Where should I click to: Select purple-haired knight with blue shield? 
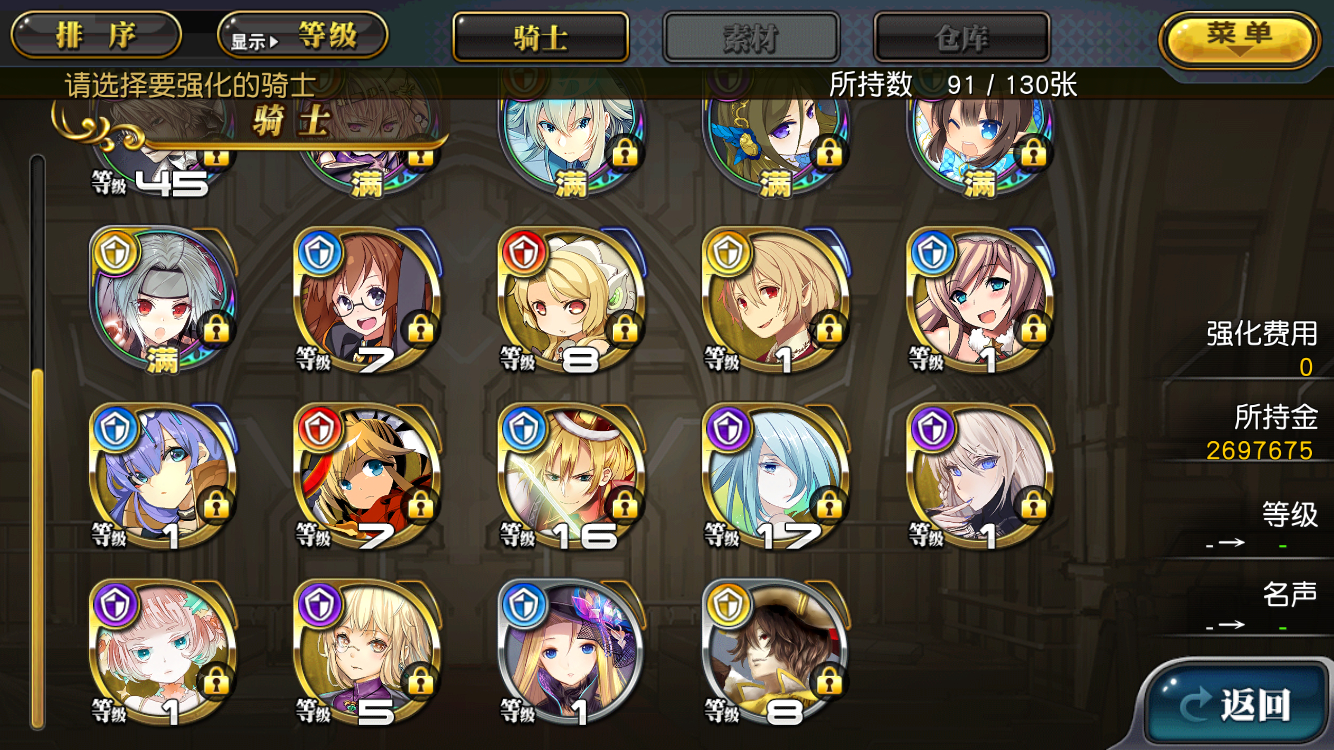point(164,477)
